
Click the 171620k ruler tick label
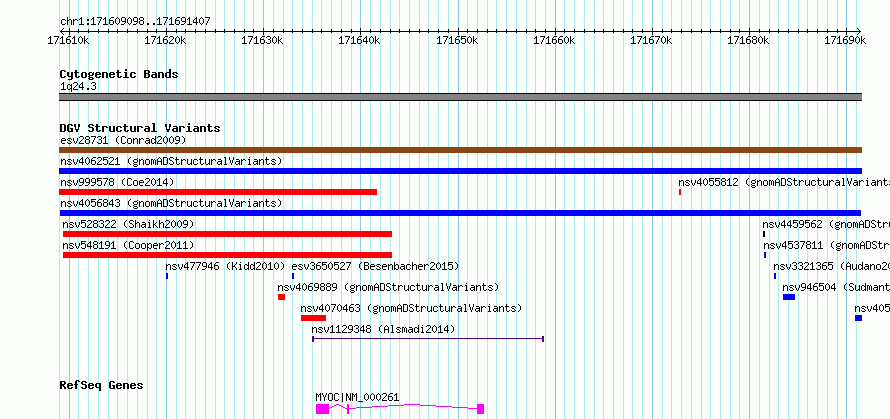point(165,40)
